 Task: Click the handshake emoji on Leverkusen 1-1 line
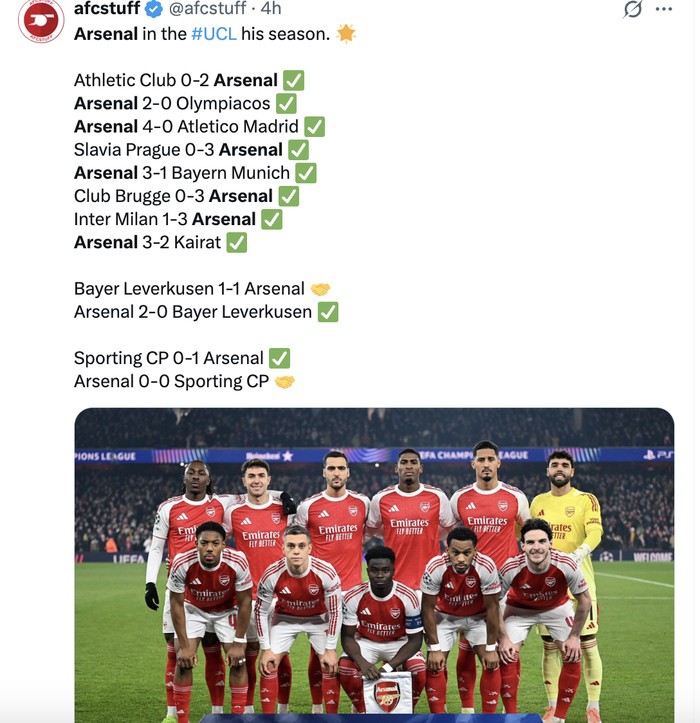320,289
